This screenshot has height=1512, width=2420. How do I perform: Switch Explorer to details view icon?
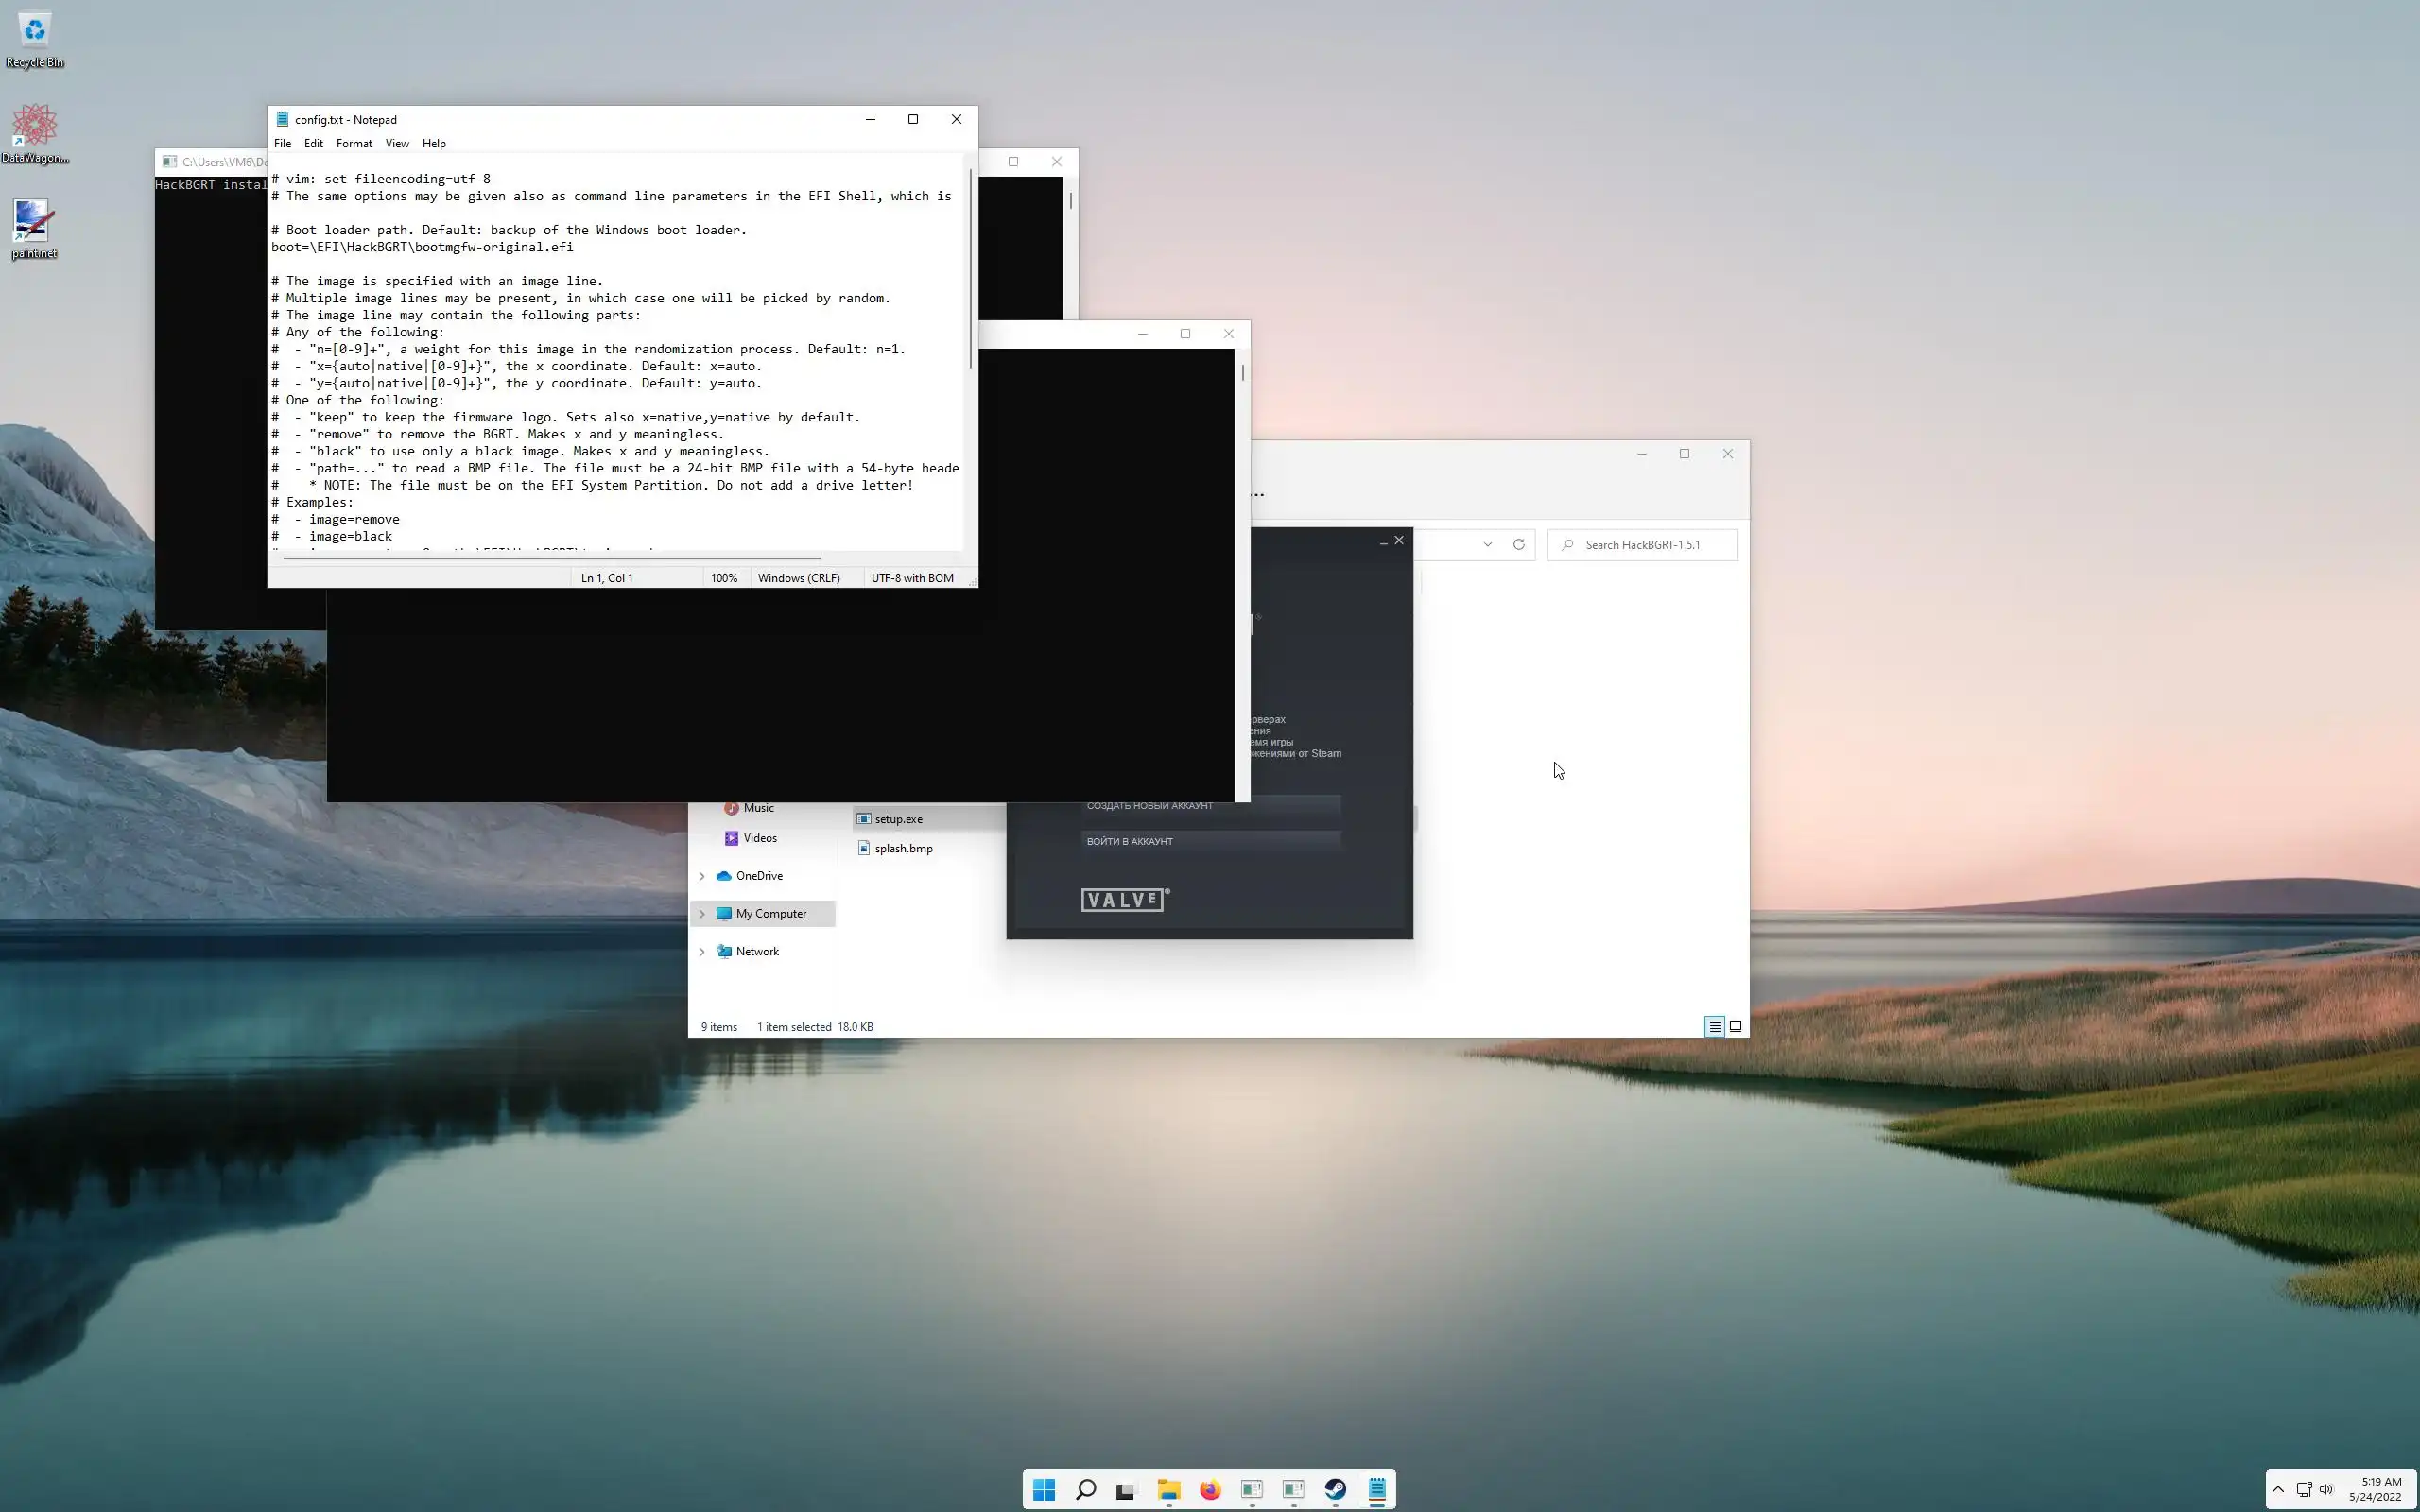pyautogui.click(x=1714, y=1026)
